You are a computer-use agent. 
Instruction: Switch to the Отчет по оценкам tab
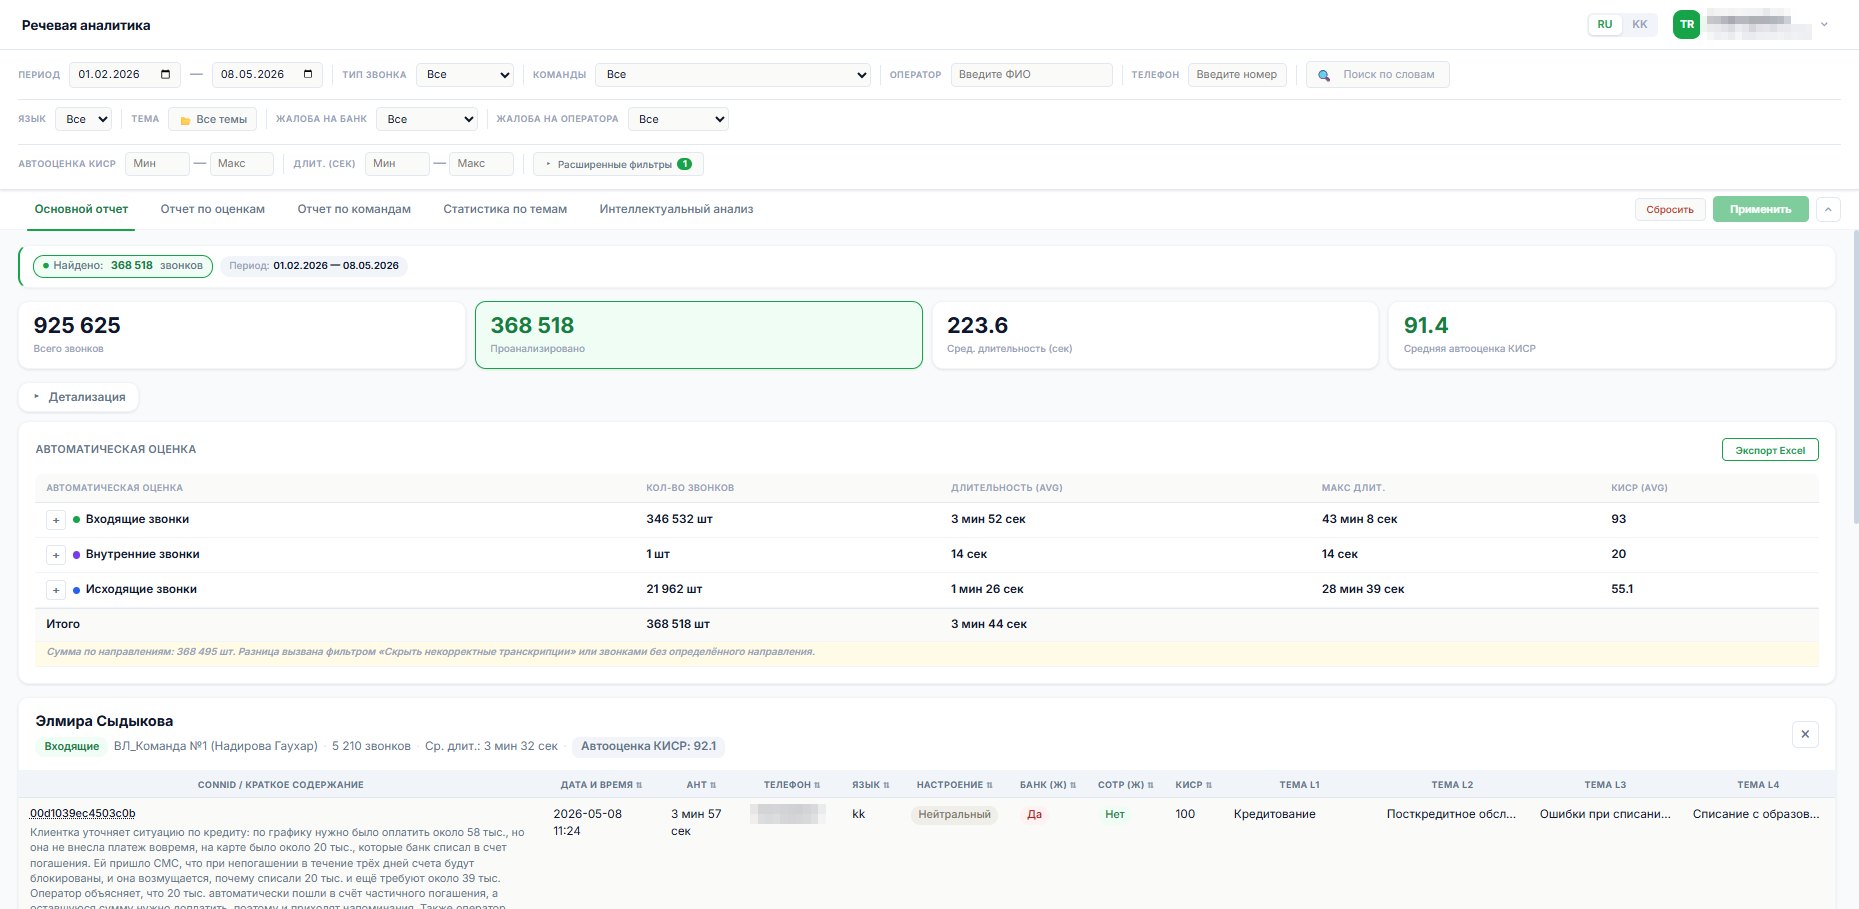[213, 209]
